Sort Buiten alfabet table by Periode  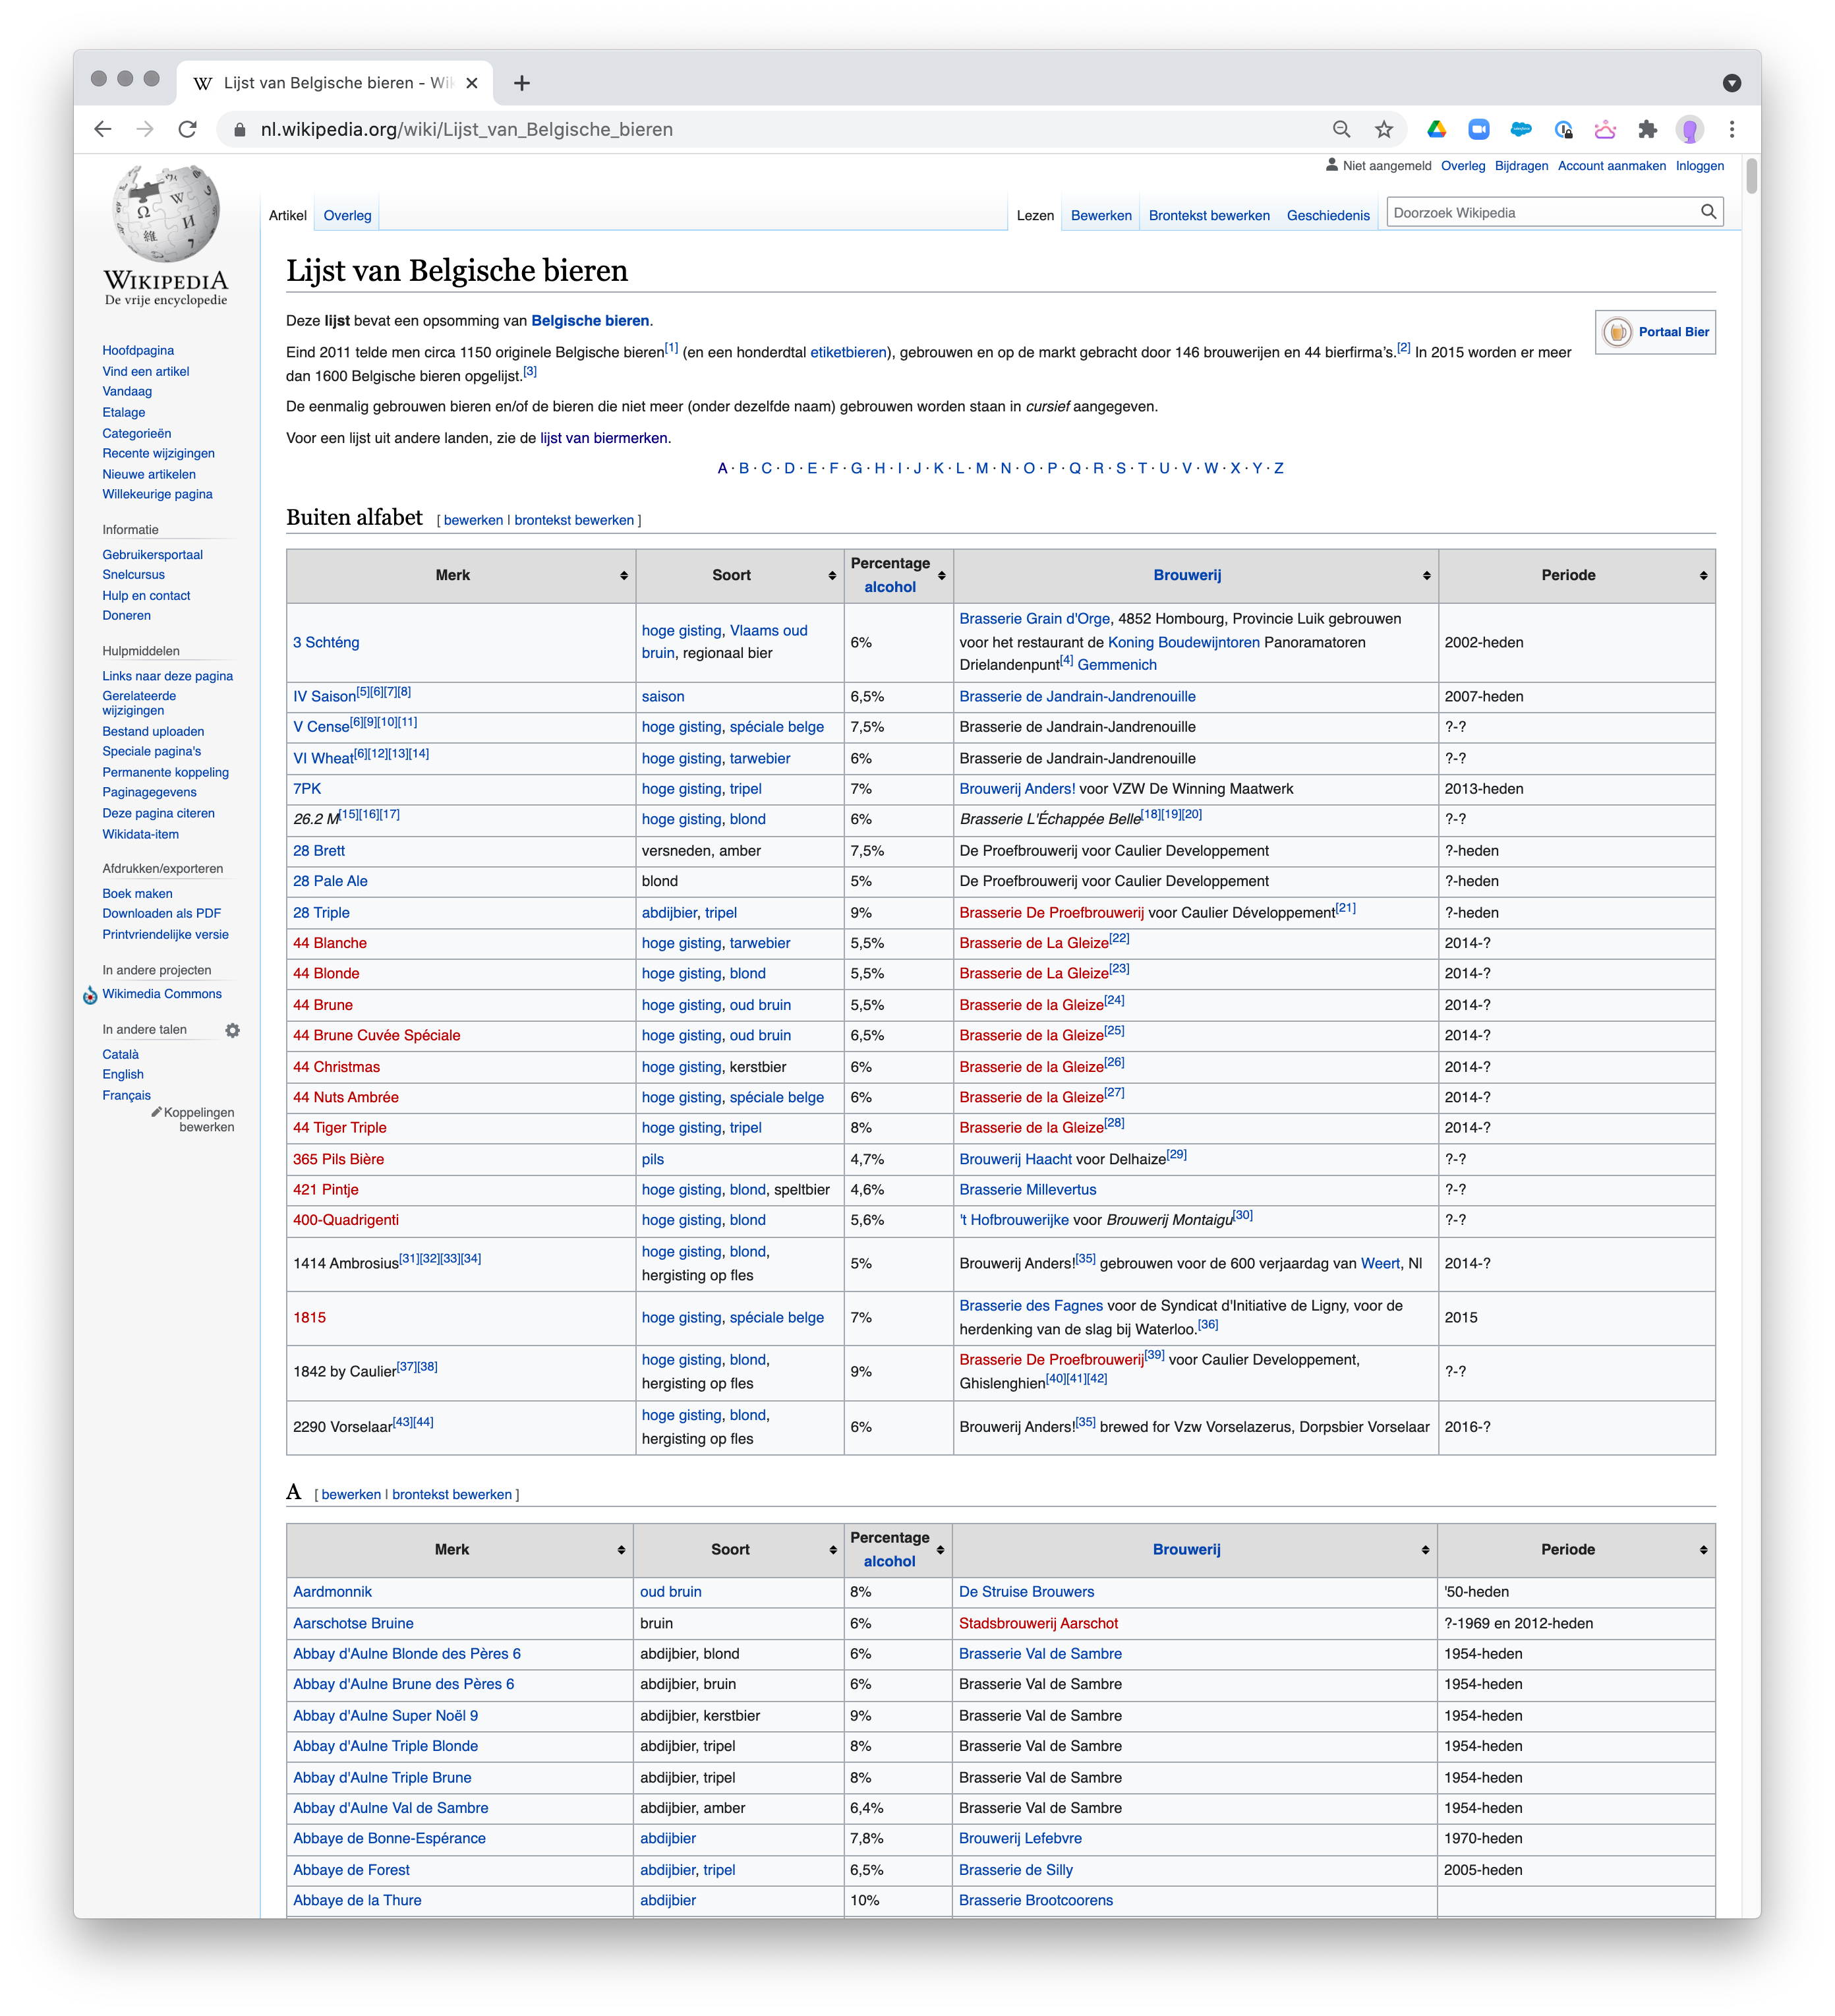click(x=1704, y=576)
